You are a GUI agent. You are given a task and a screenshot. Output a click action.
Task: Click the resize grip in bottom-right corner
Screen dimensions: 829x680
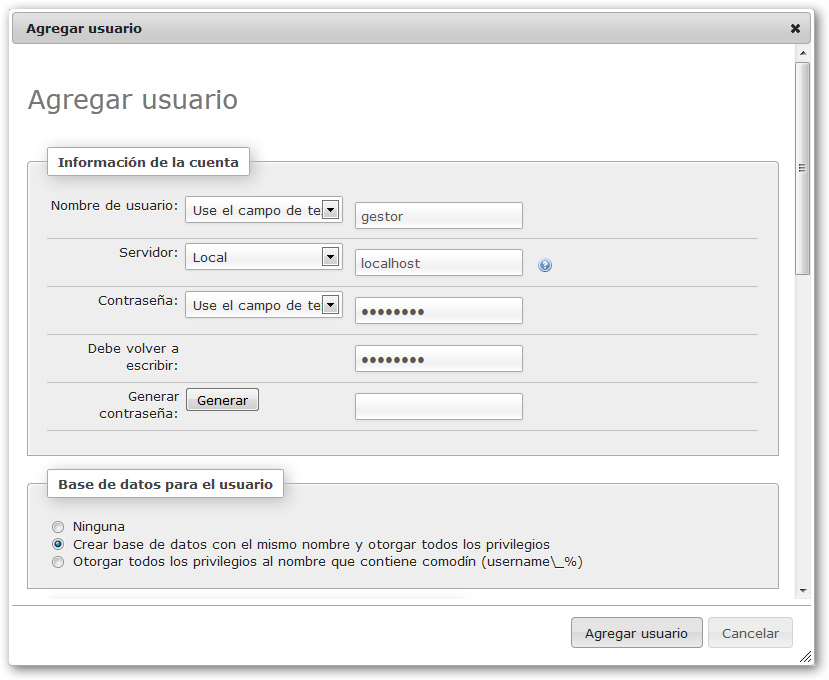pyautogui.click(x=806, y=658)
